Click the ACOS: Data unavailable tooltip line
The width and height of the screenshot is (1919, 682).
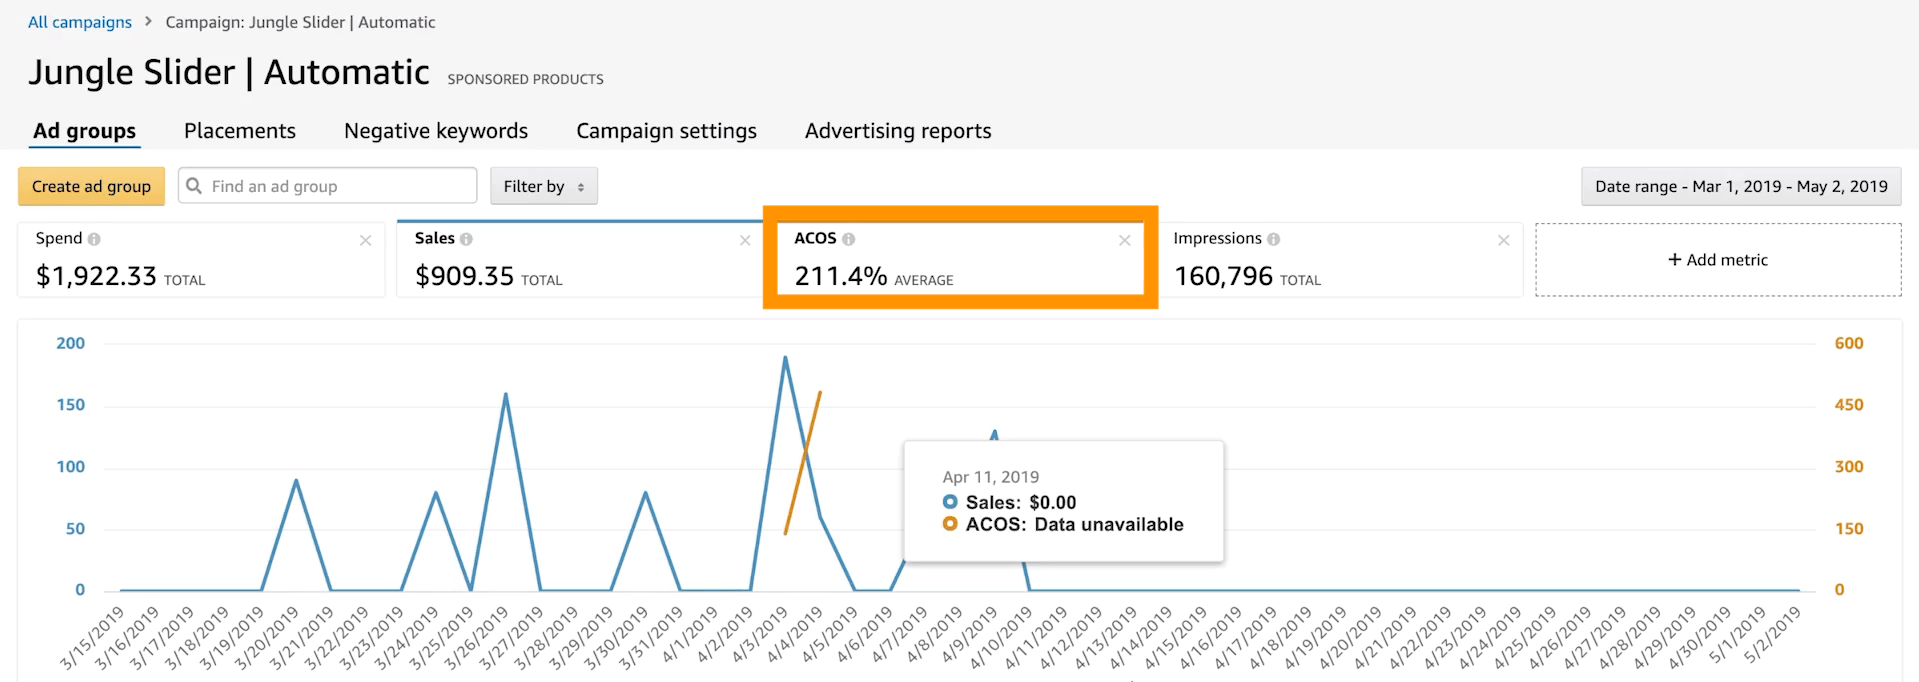point(1075,525)
